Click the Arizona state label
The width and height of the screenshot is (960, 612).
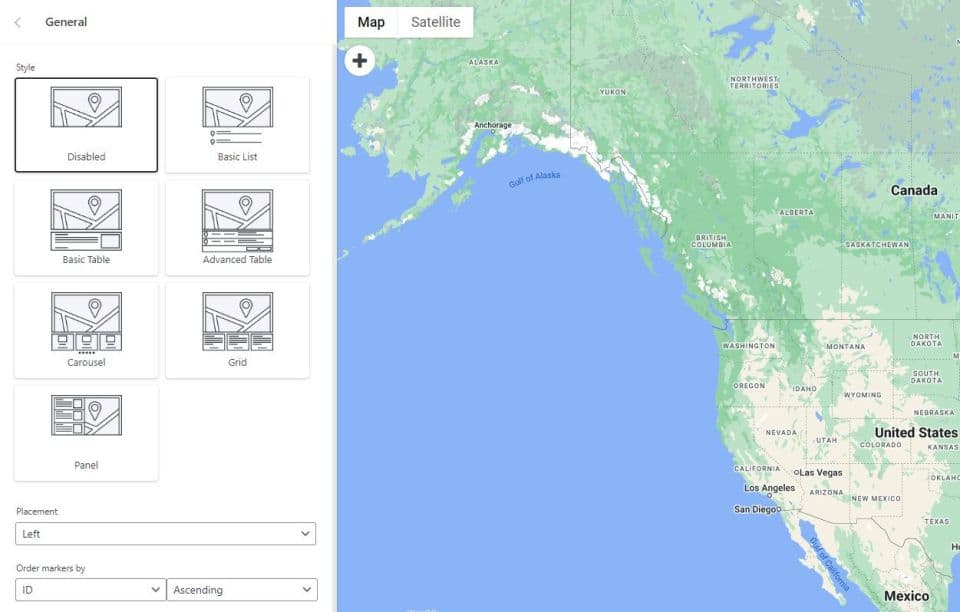(827, 492)
